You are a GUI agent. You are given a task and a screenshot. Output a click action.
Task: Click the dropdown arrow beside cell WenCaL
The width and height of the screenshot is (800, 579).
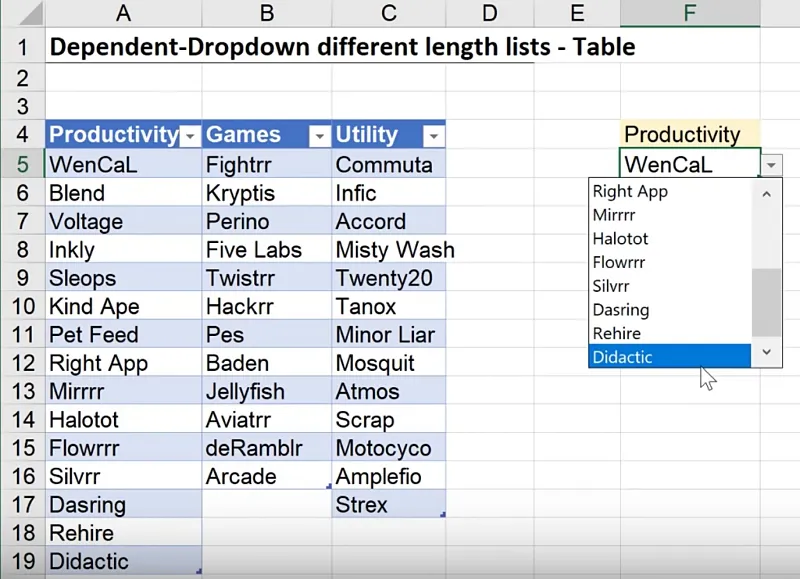click(x=771, y=165)
